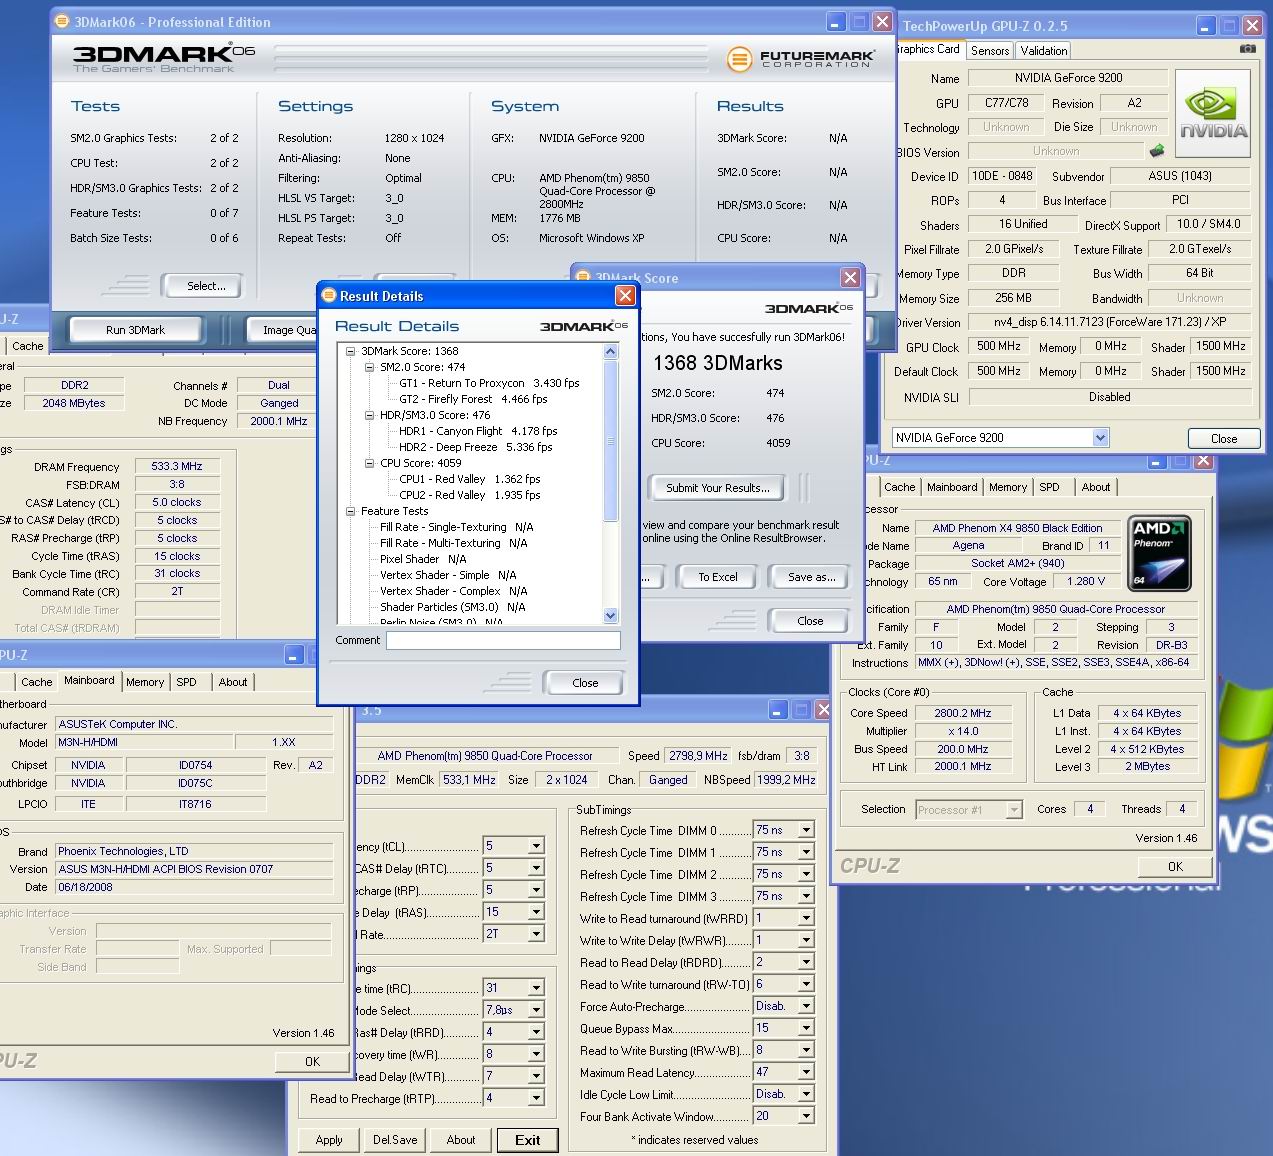The width and height of the screenshot is (1273, 1156).
Task: Click the Run 3DMark button
Action: click(135, 330)
